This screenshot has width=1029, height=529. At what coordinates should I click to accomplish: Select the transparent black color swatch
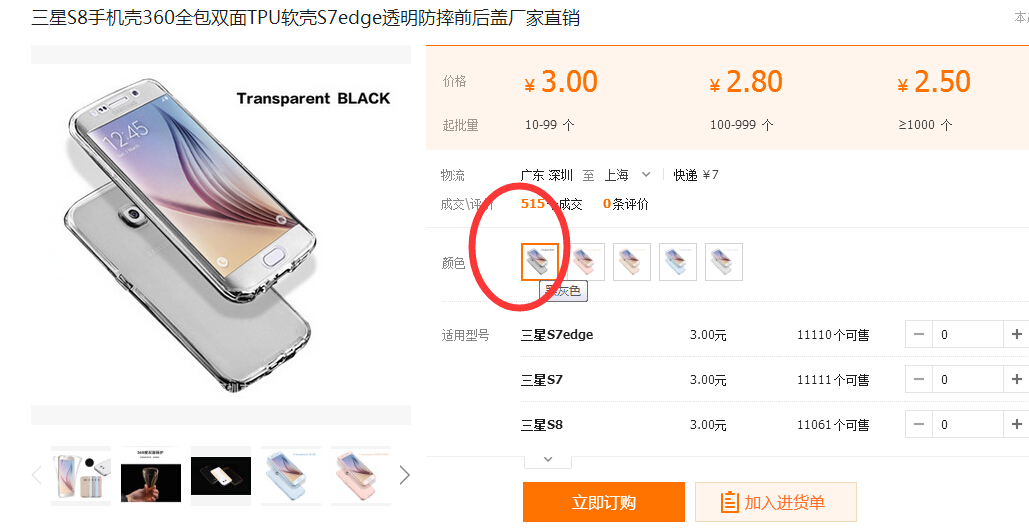[540, 262]
